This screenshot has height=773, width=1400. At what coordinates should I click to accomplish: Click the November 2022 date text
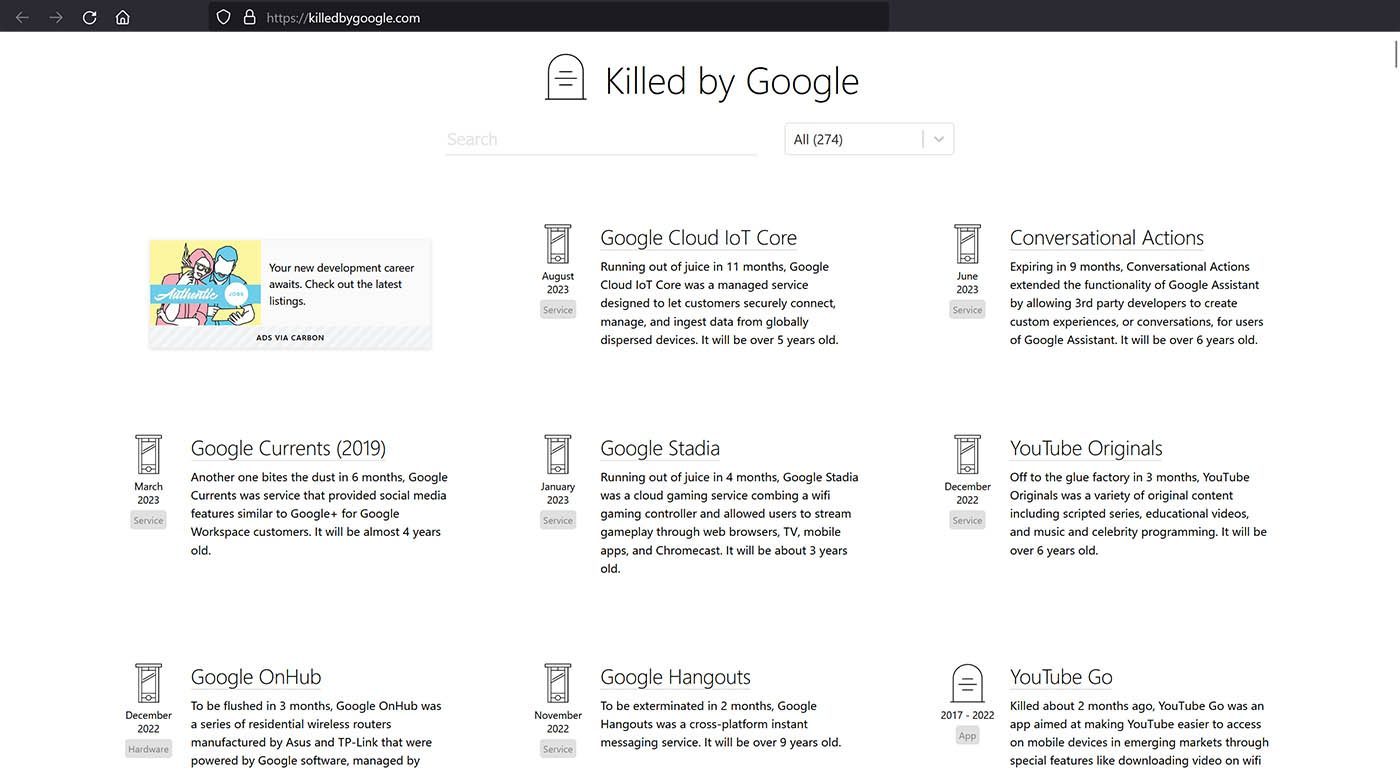(558, 722)
